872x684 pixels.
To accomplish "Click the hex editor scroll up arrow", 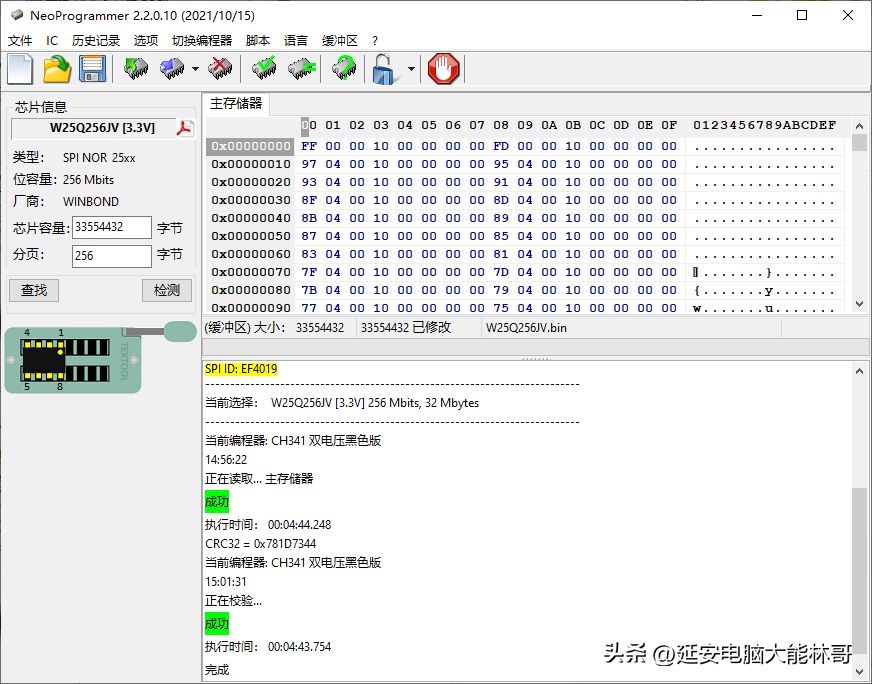I will [859, 126].
